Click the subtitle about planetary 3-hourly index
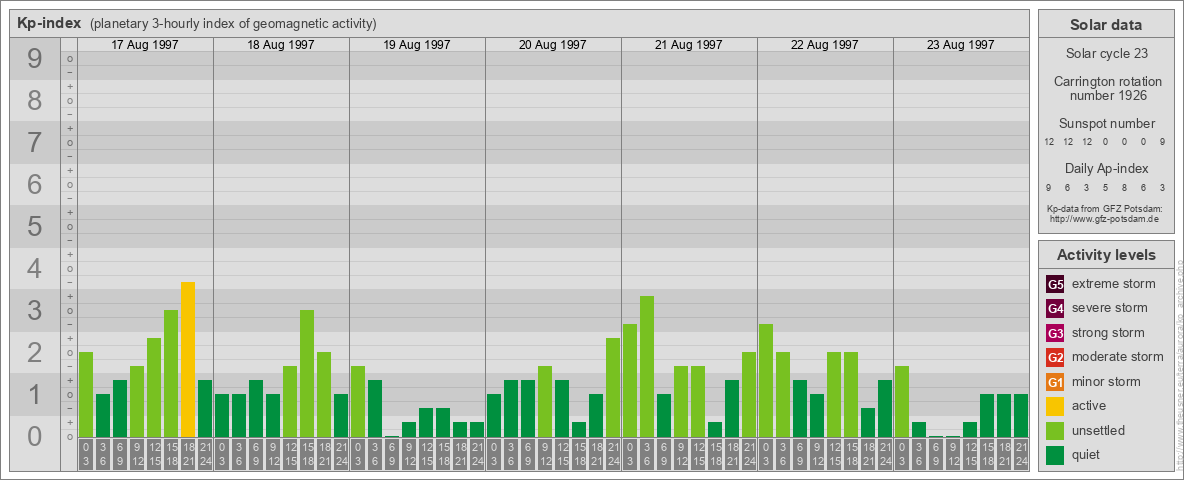Screen dimensions: 1184x480 pos(233,23)
